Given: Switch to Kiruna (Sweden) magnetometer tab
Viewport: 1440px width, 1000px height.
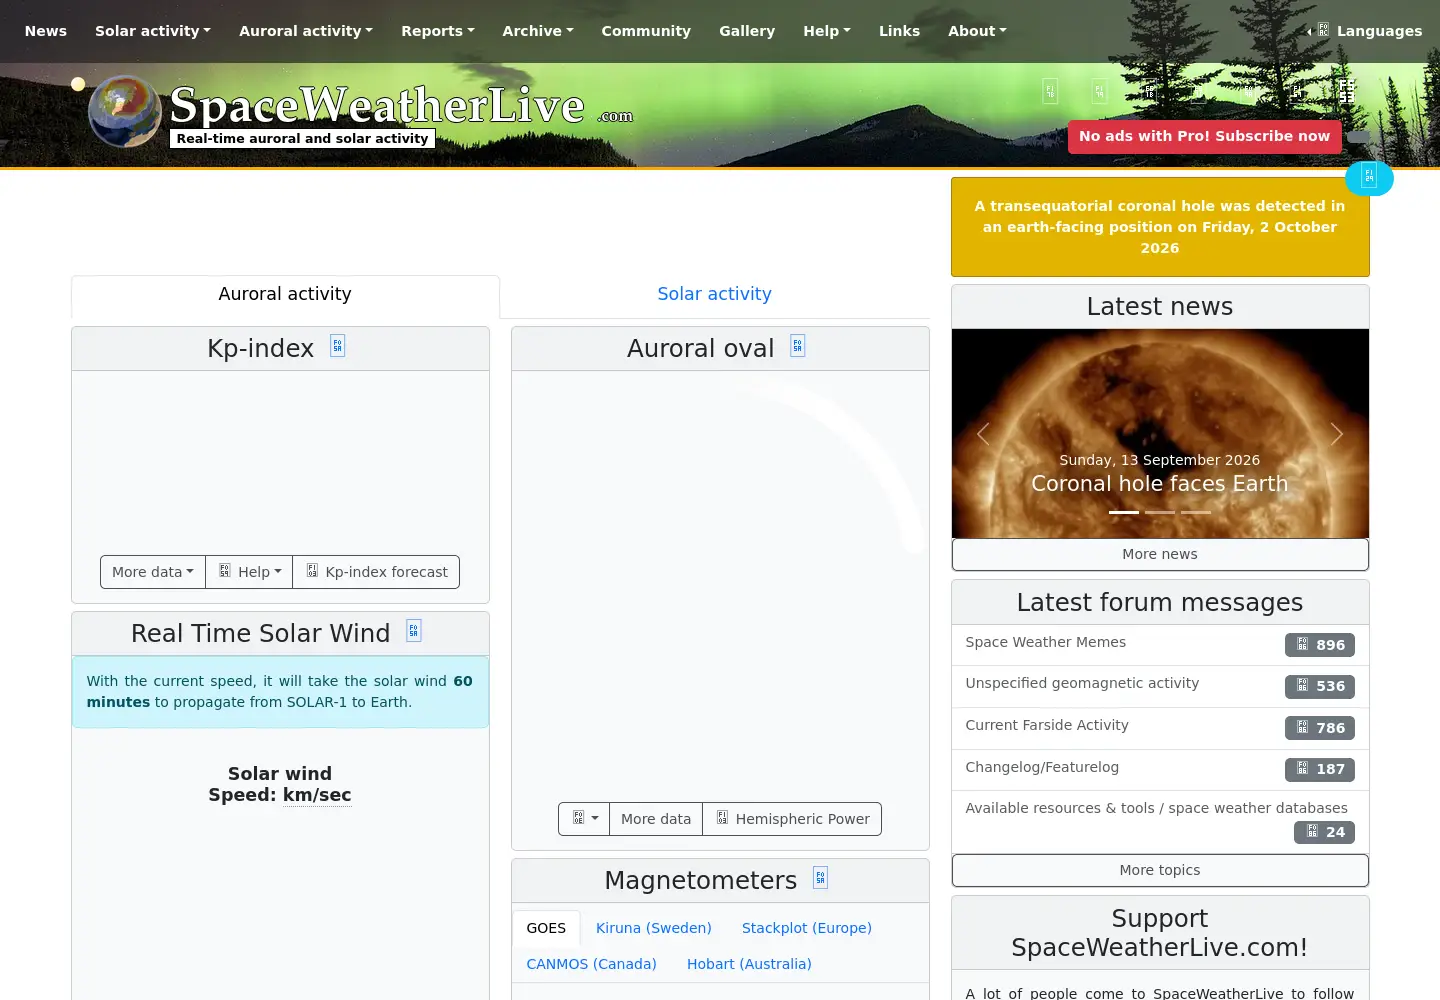Looking at the screenshot, I should pyautogui.click(x=654, y=928).
